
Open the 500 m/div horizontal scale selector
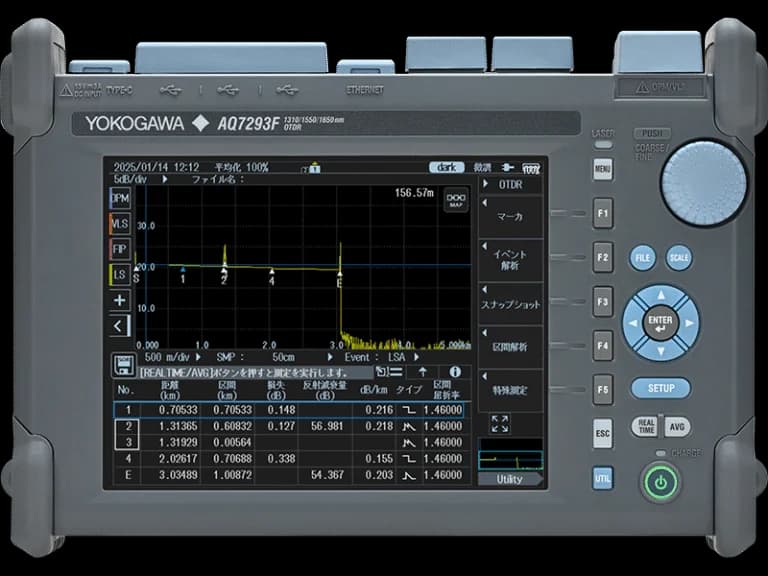[173, 357]
